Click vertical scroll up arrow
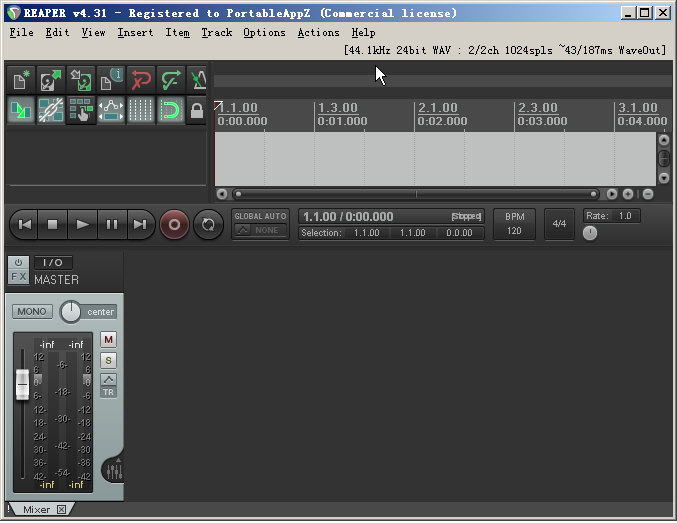The width and height of the screenshot is (677, 523). [x=664, y=140]
